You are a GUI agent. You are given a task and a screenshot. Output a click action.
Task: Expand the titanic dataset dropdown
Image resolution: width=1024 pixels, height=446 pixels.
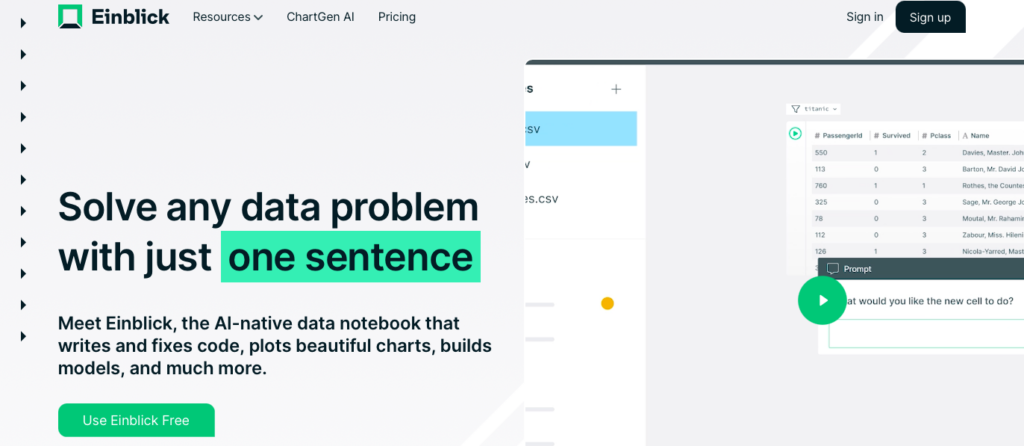click(x=835, y=109)
